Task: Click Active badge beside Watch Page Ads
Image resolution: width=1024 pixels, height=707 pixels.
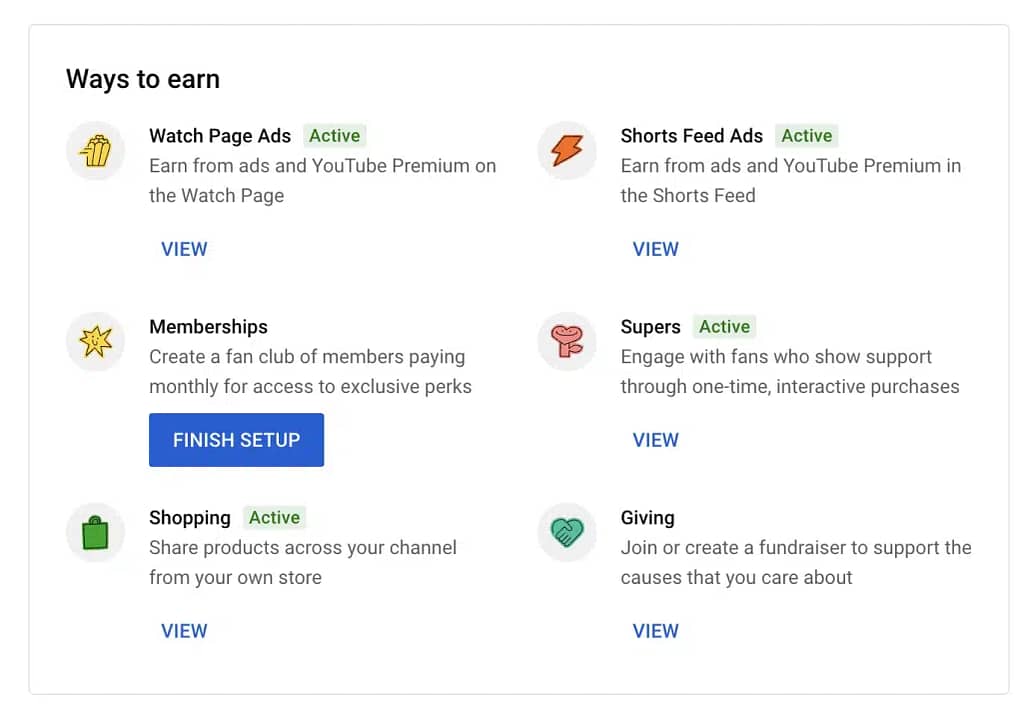Action: (x=334, y=136)
